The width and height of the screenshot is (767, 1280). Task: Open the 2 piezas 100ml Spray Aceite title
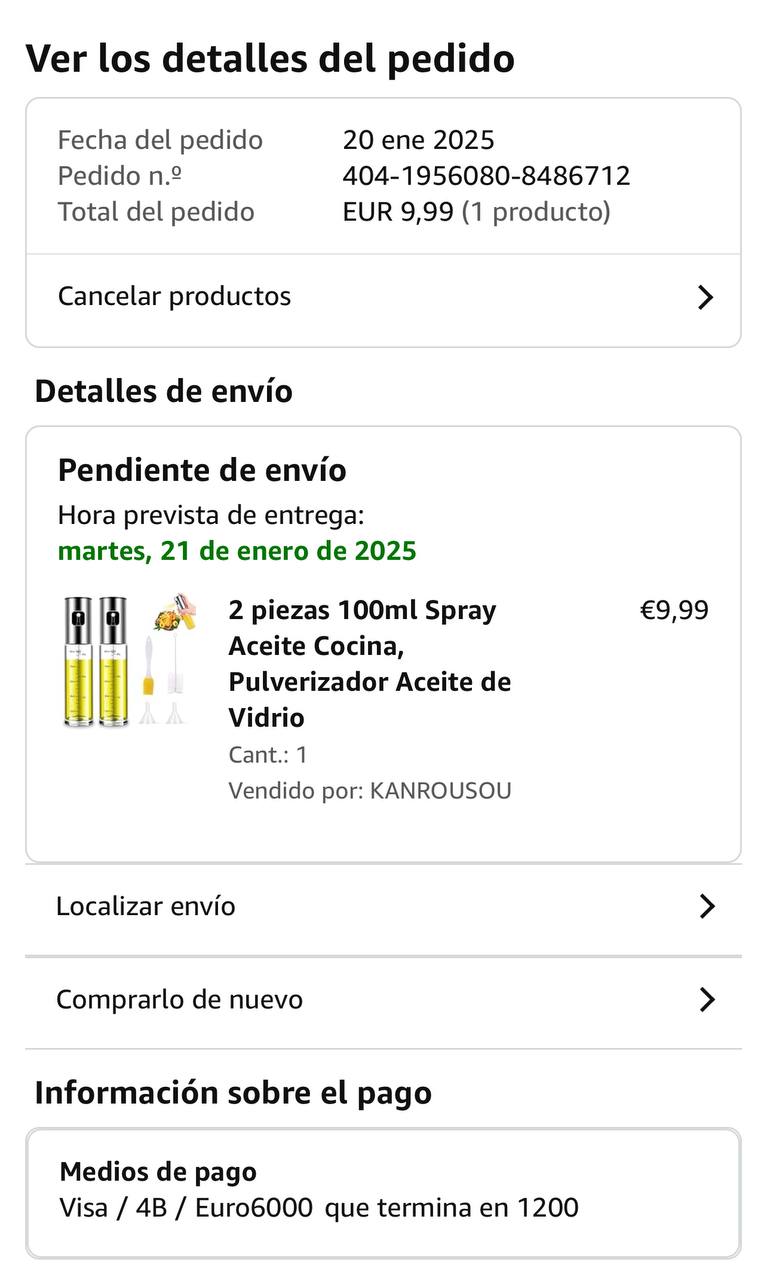pyautogui.click(x=369, y=663)
